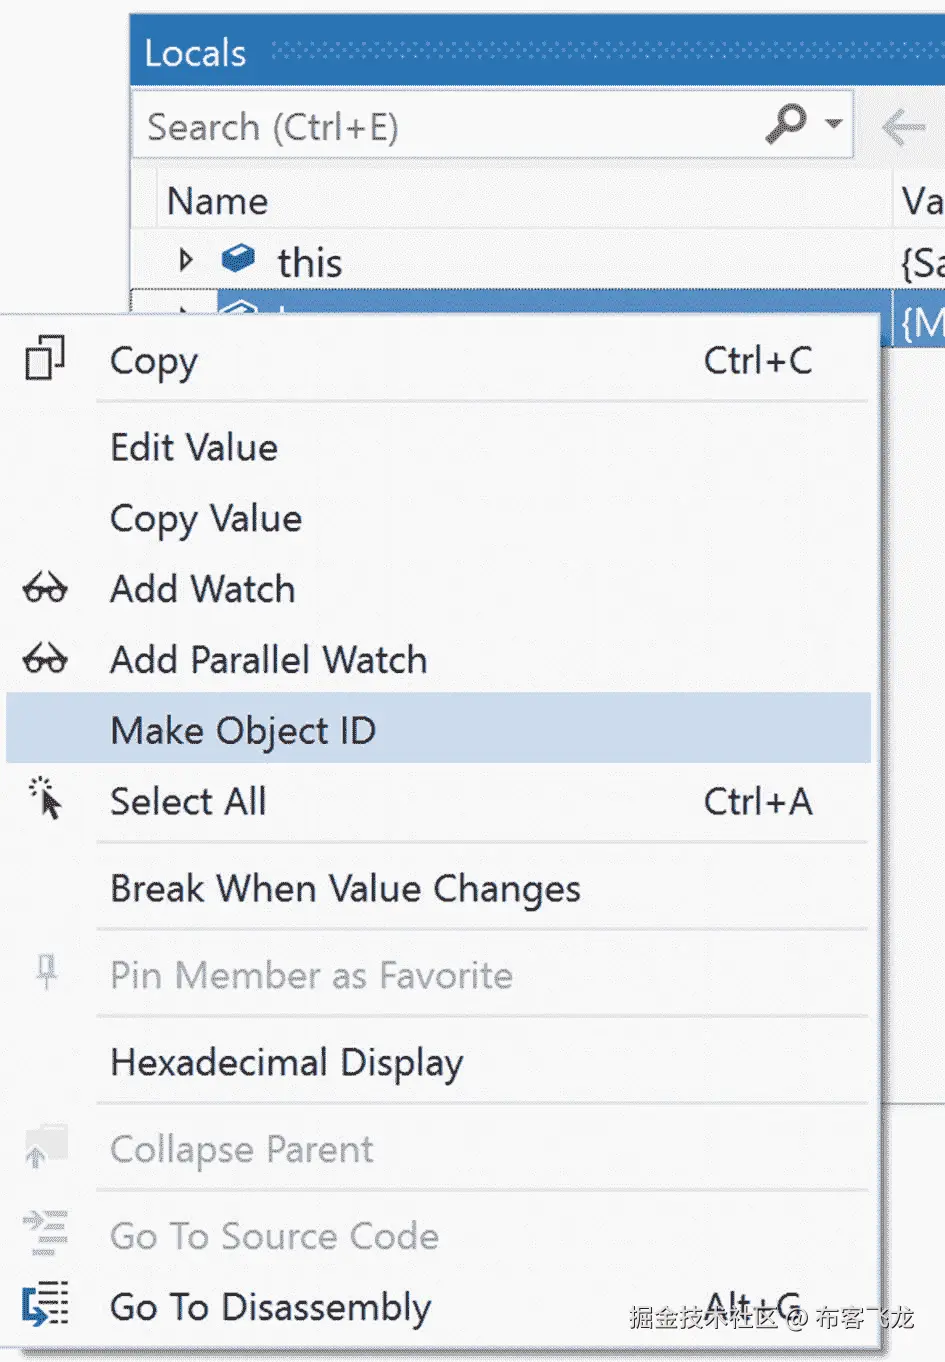945x1362 pixels.
Task: Click the glasses icon beside Add Parallel Watch
Action: tap(45, 660)
